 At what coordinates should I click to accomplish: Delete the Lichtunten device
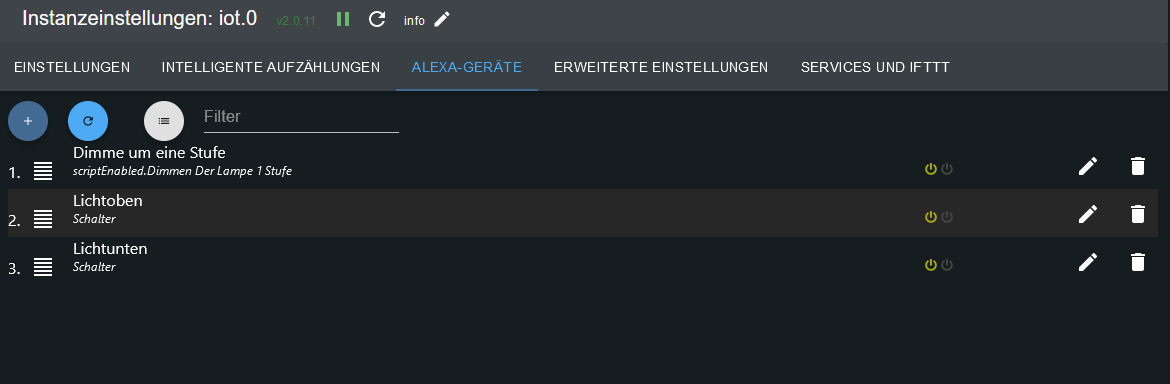click(x=1137, y=262)
